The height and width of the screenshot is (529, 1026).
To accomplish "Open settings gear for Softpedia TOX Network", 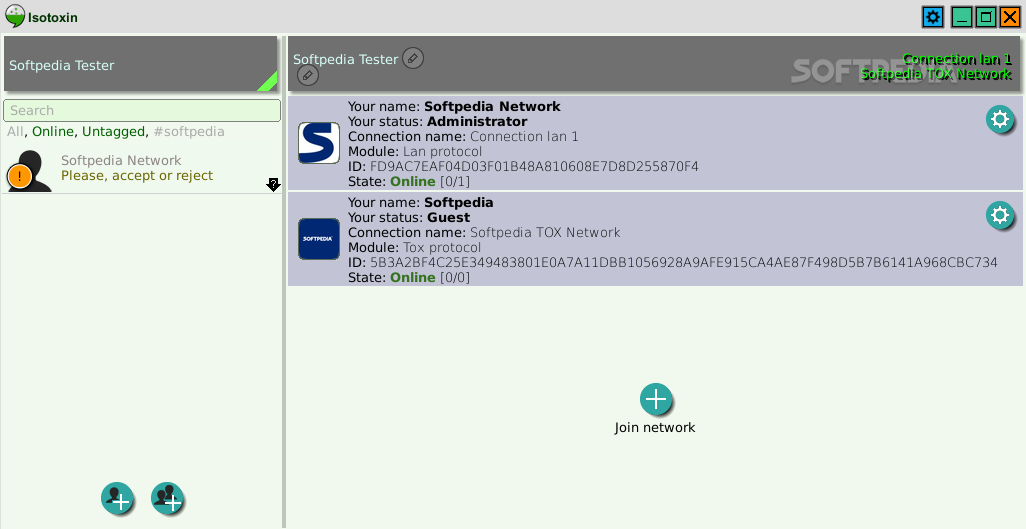I will tap(1000, 215).
